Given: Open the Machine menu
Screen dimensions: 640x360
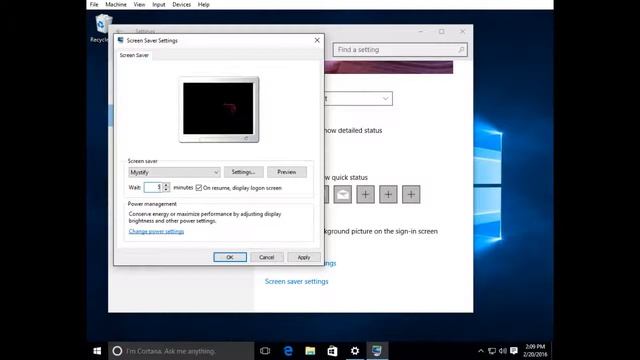Looking at the screenshot, I should point(116,4).
